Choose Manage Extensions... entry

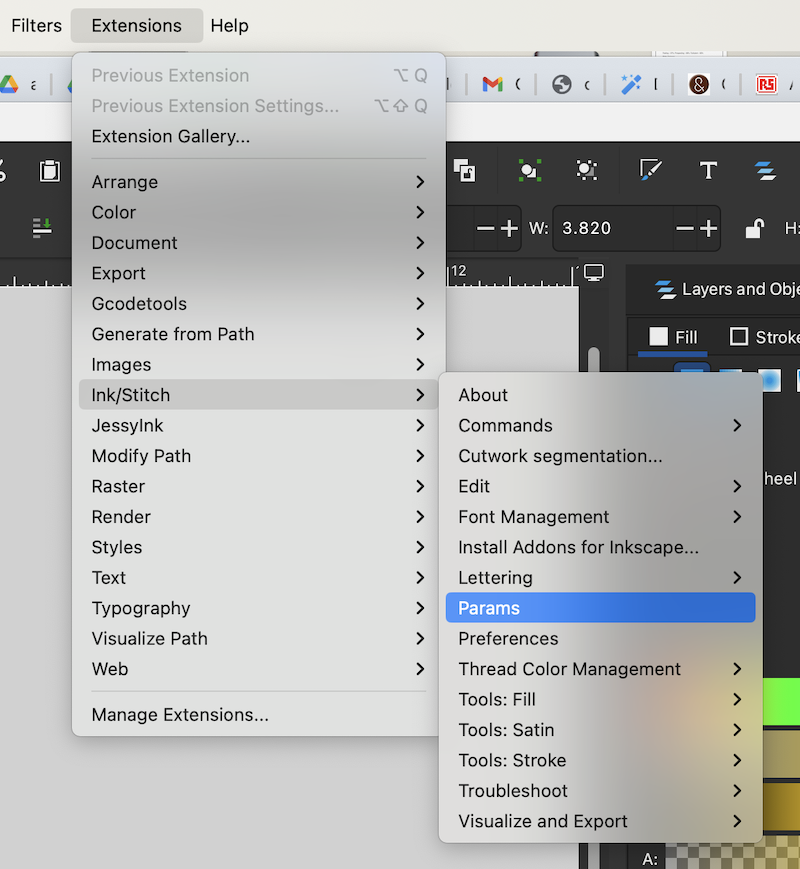[258, 715]
